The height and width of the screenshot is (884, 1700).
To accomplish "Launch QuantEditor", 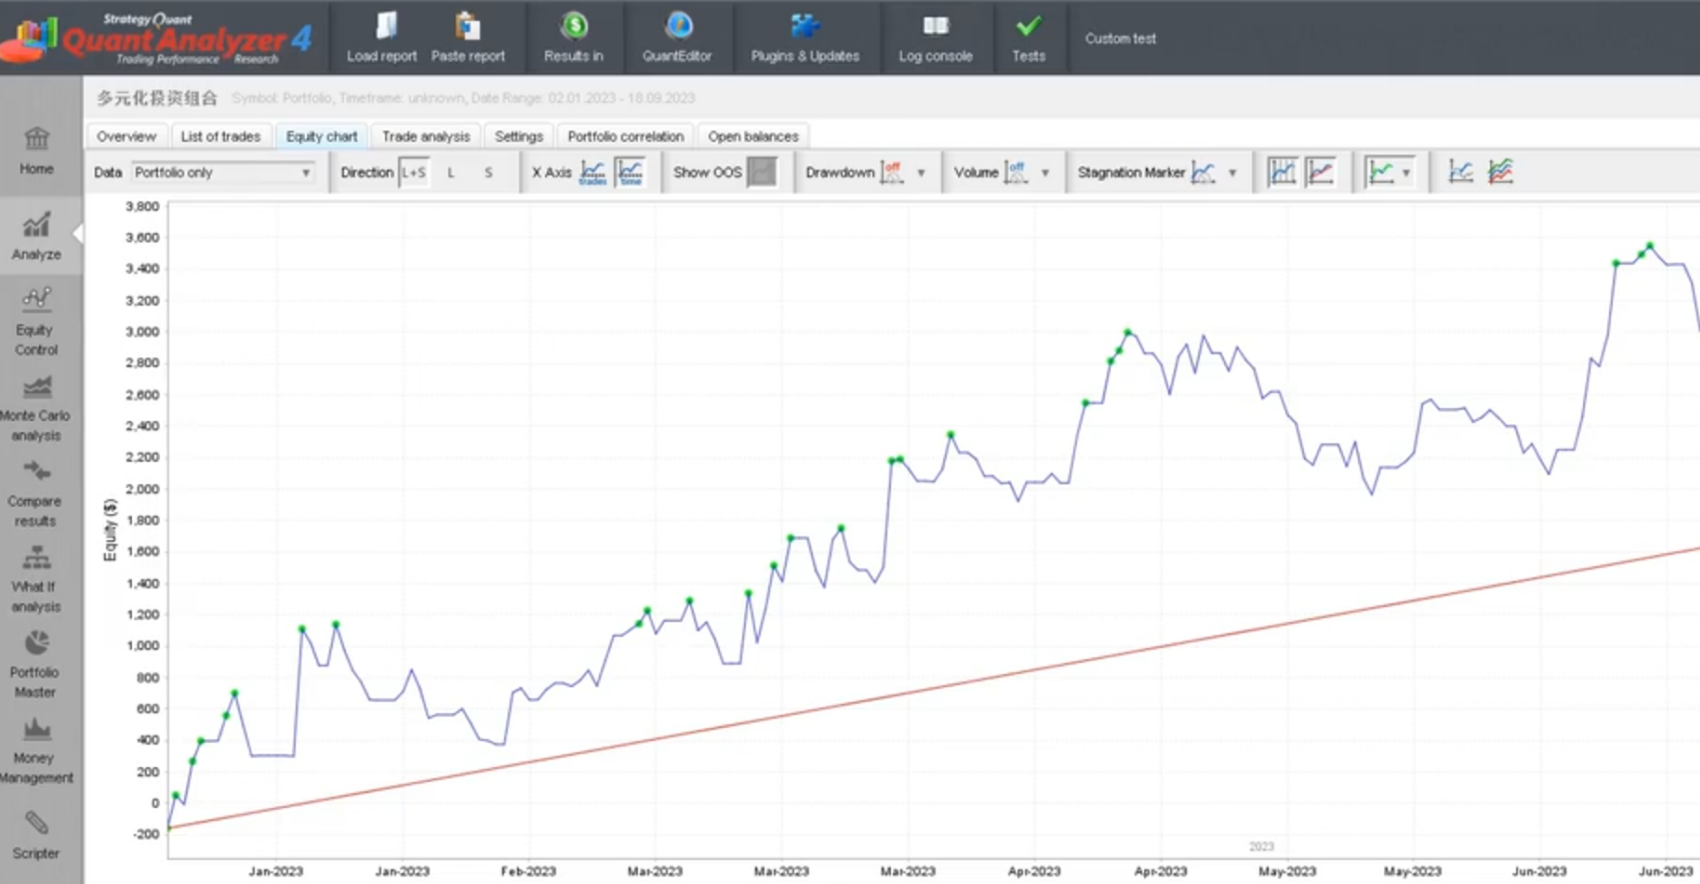I will pyautogui.click(x=677, y=38).
